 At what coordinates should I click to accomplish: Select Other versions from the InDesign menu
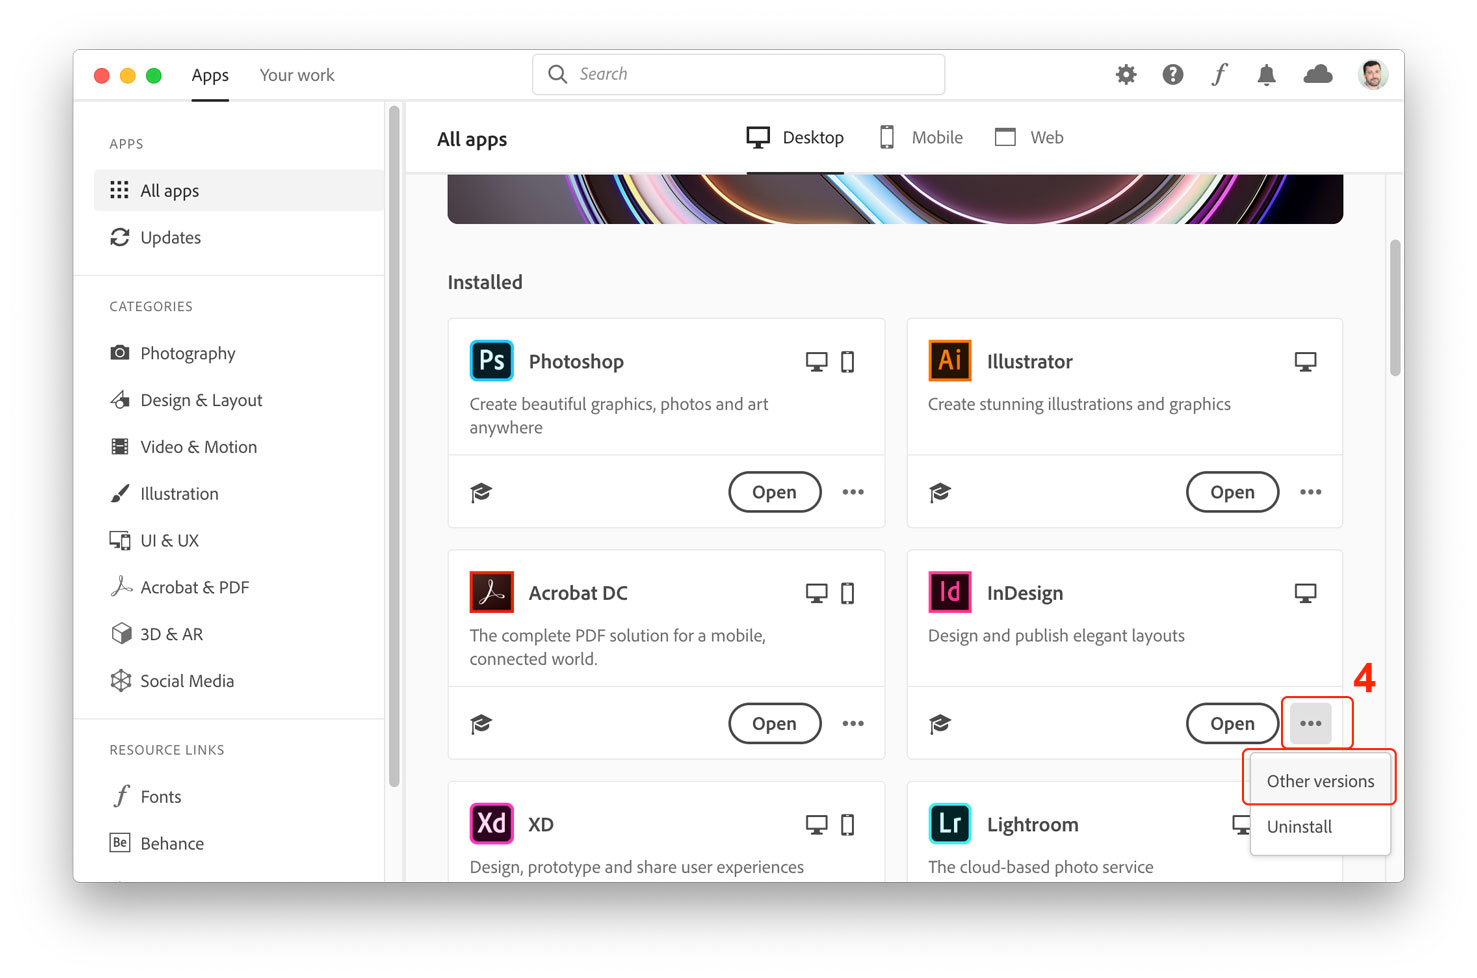tap(1319, 780)
